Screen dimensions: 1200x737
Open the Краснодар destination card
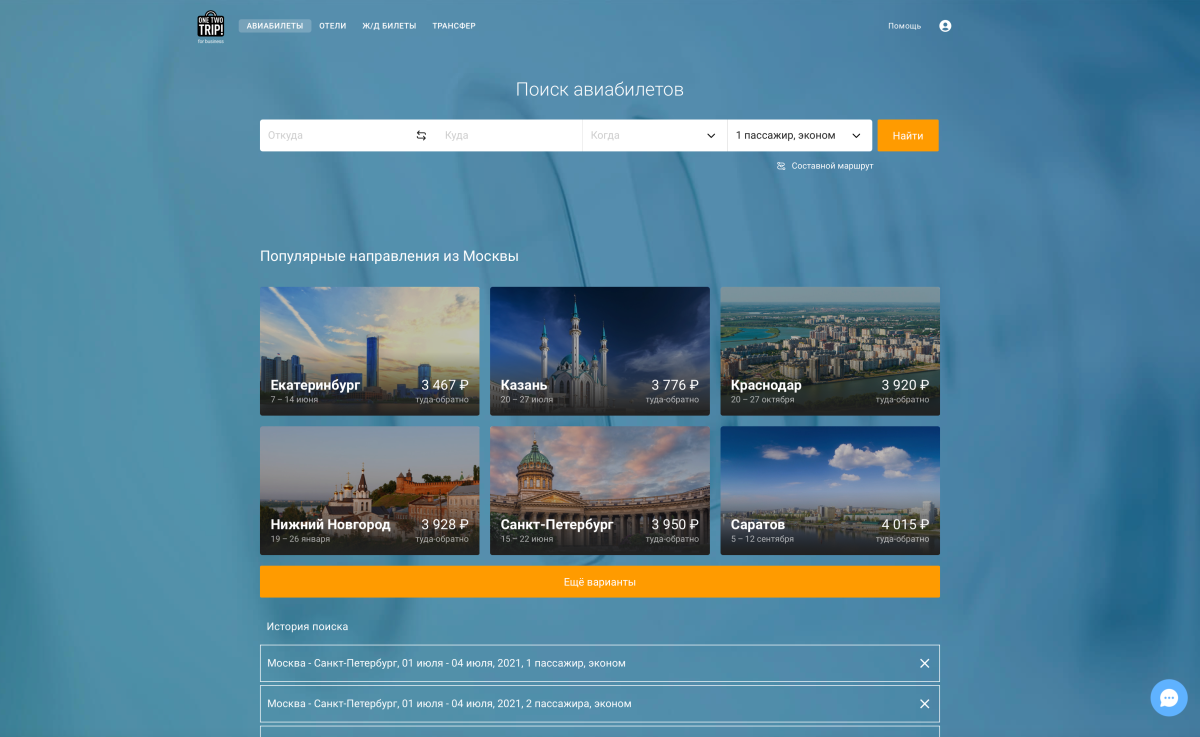(x=830, y=351)
